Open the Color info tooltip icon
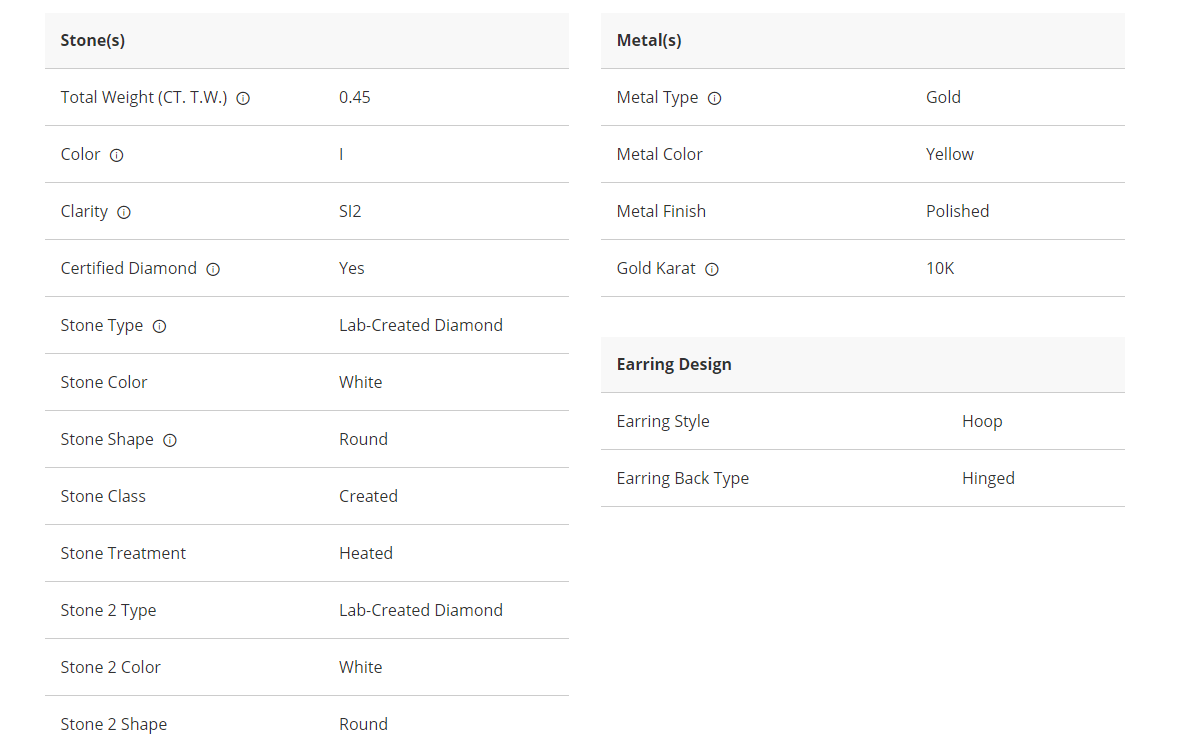 point(117,155)
